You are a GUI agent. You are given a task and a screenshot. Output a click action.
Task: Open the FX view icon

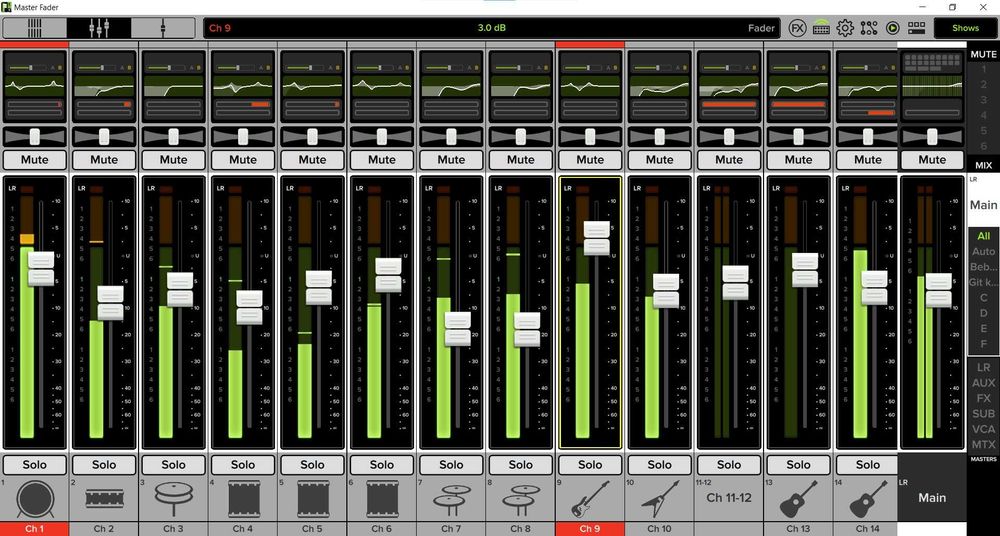point(797,28)
